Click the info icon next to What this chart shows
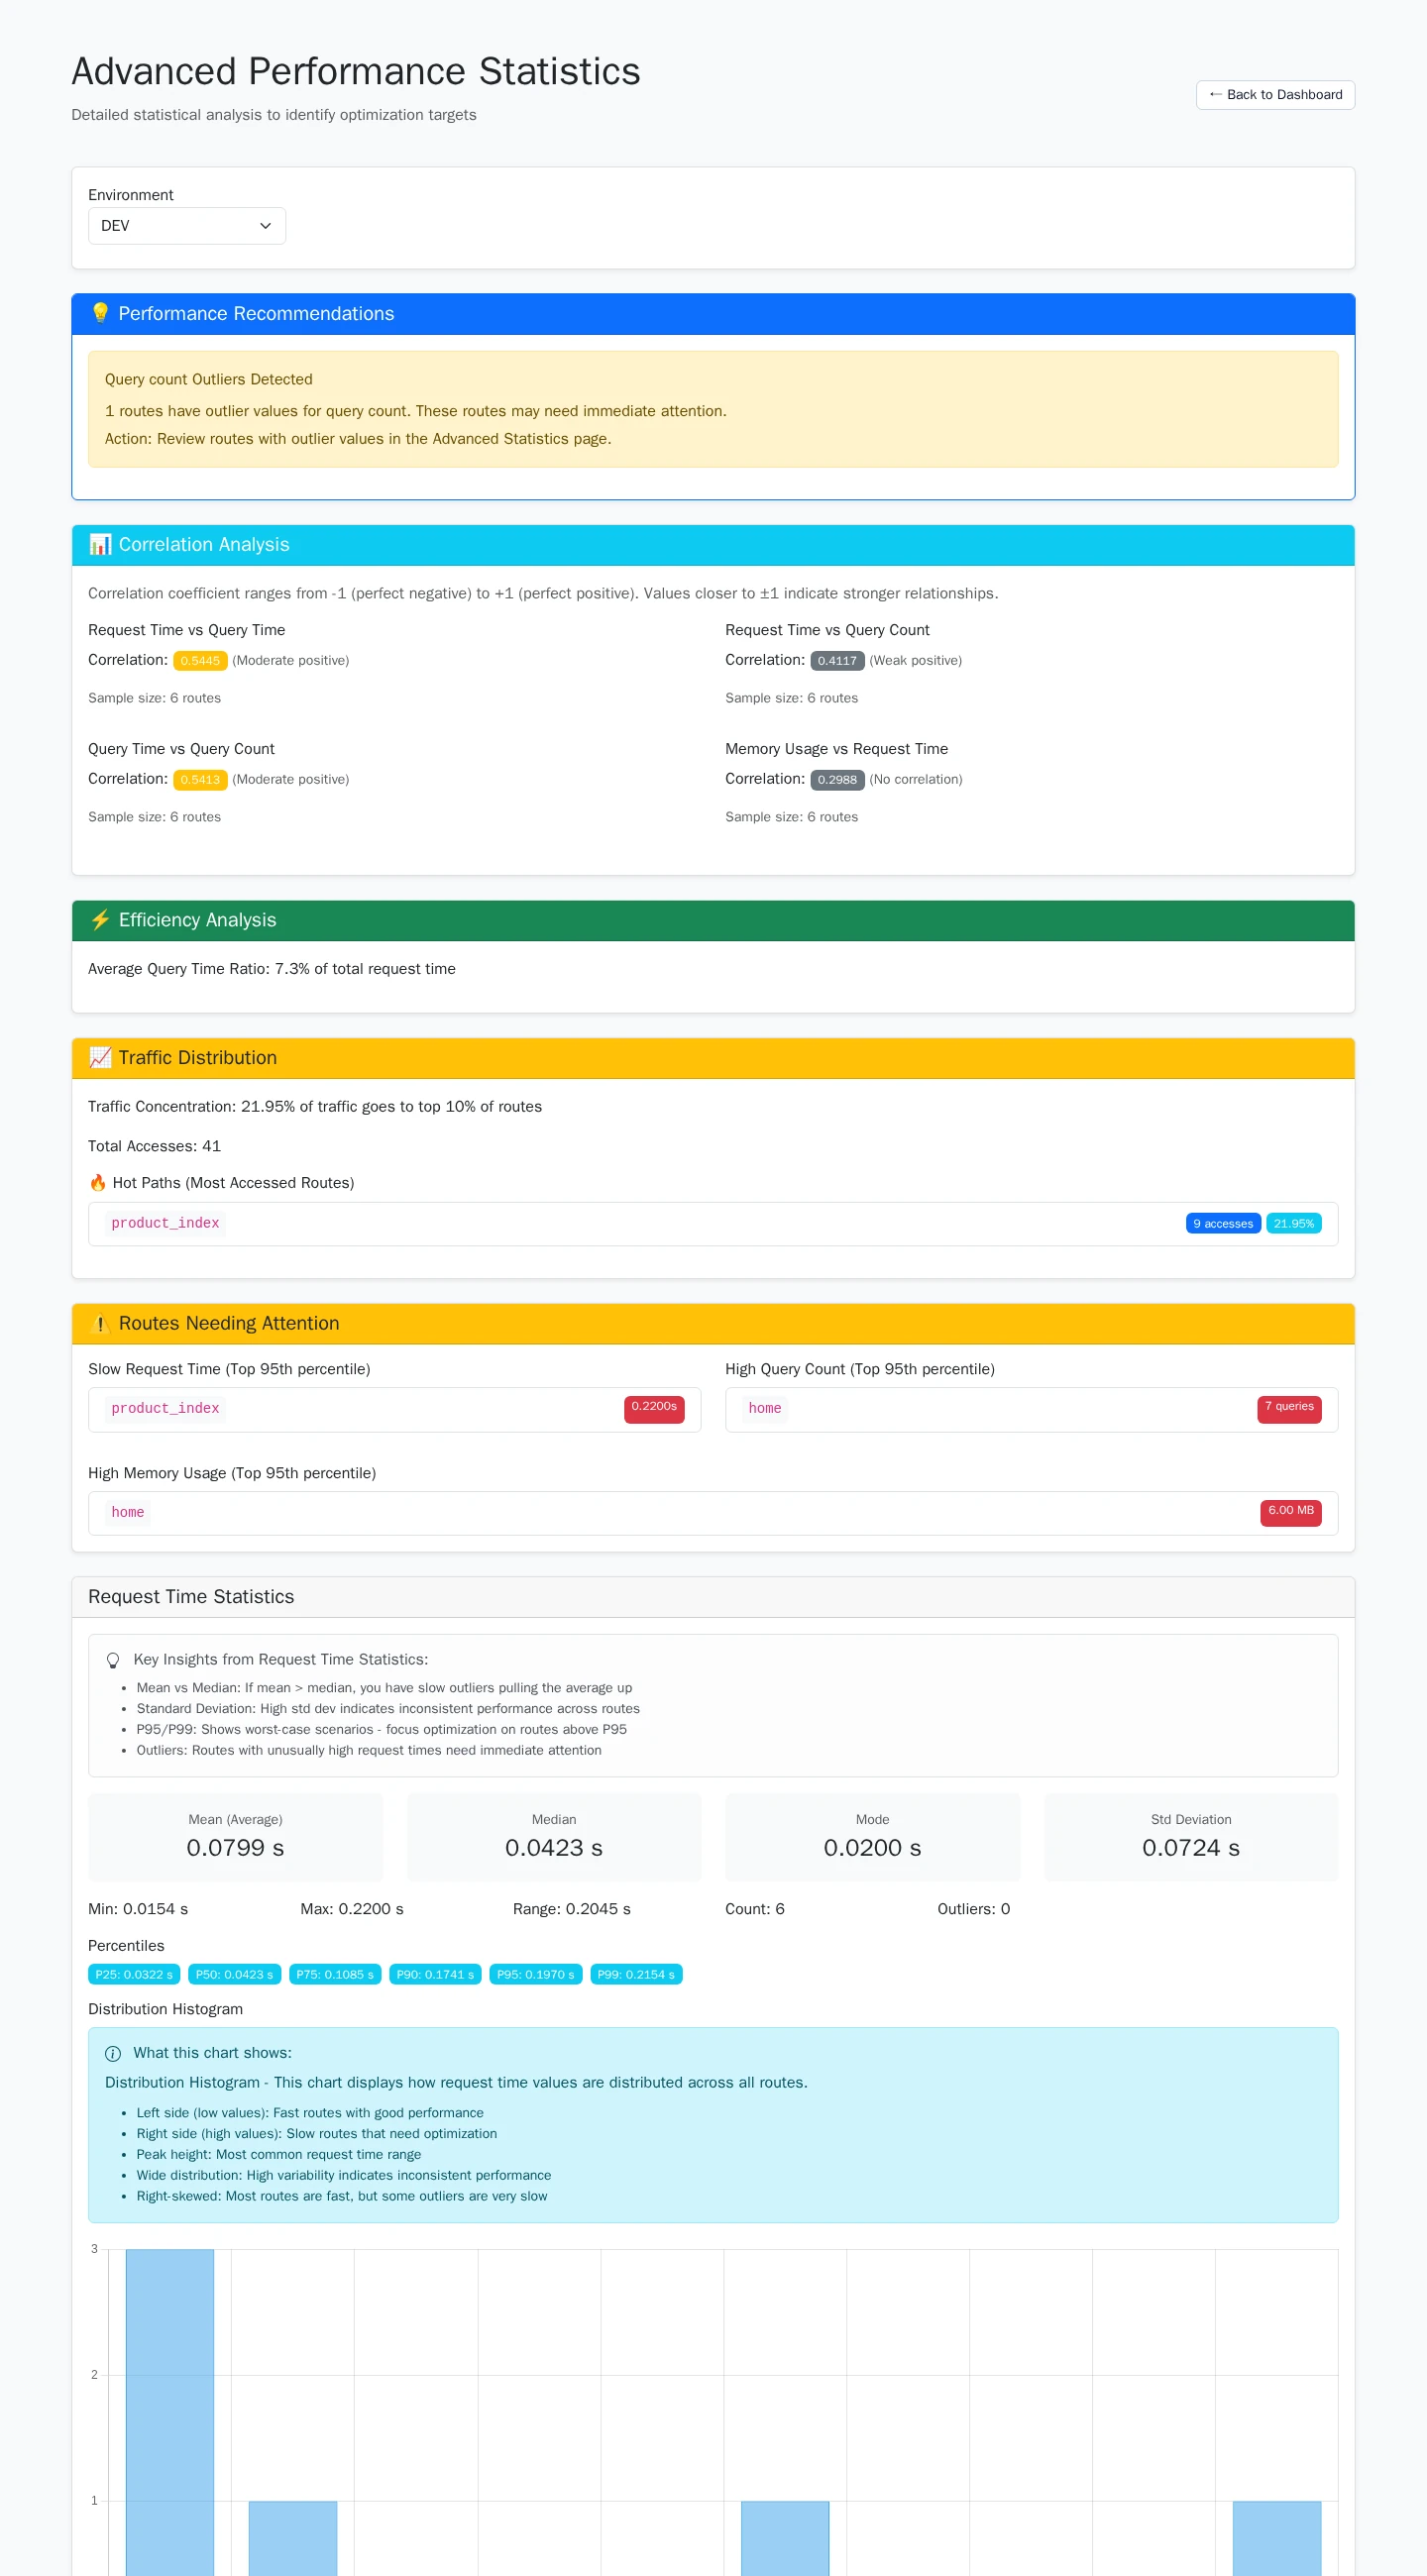 [x=113, y=2053]
